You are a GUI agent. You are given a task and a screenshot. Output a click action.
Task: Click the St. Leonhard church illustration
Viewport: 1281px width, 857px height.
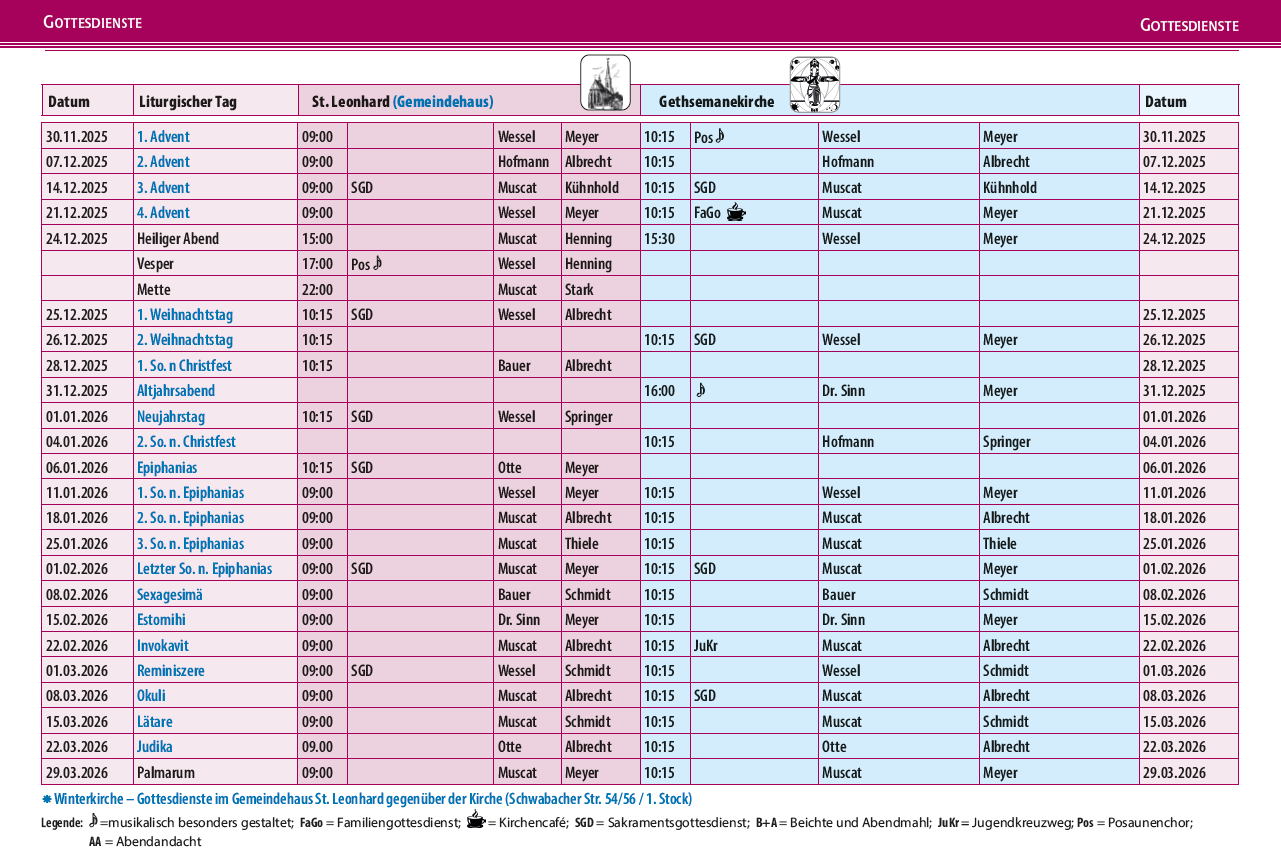(605, 83)
